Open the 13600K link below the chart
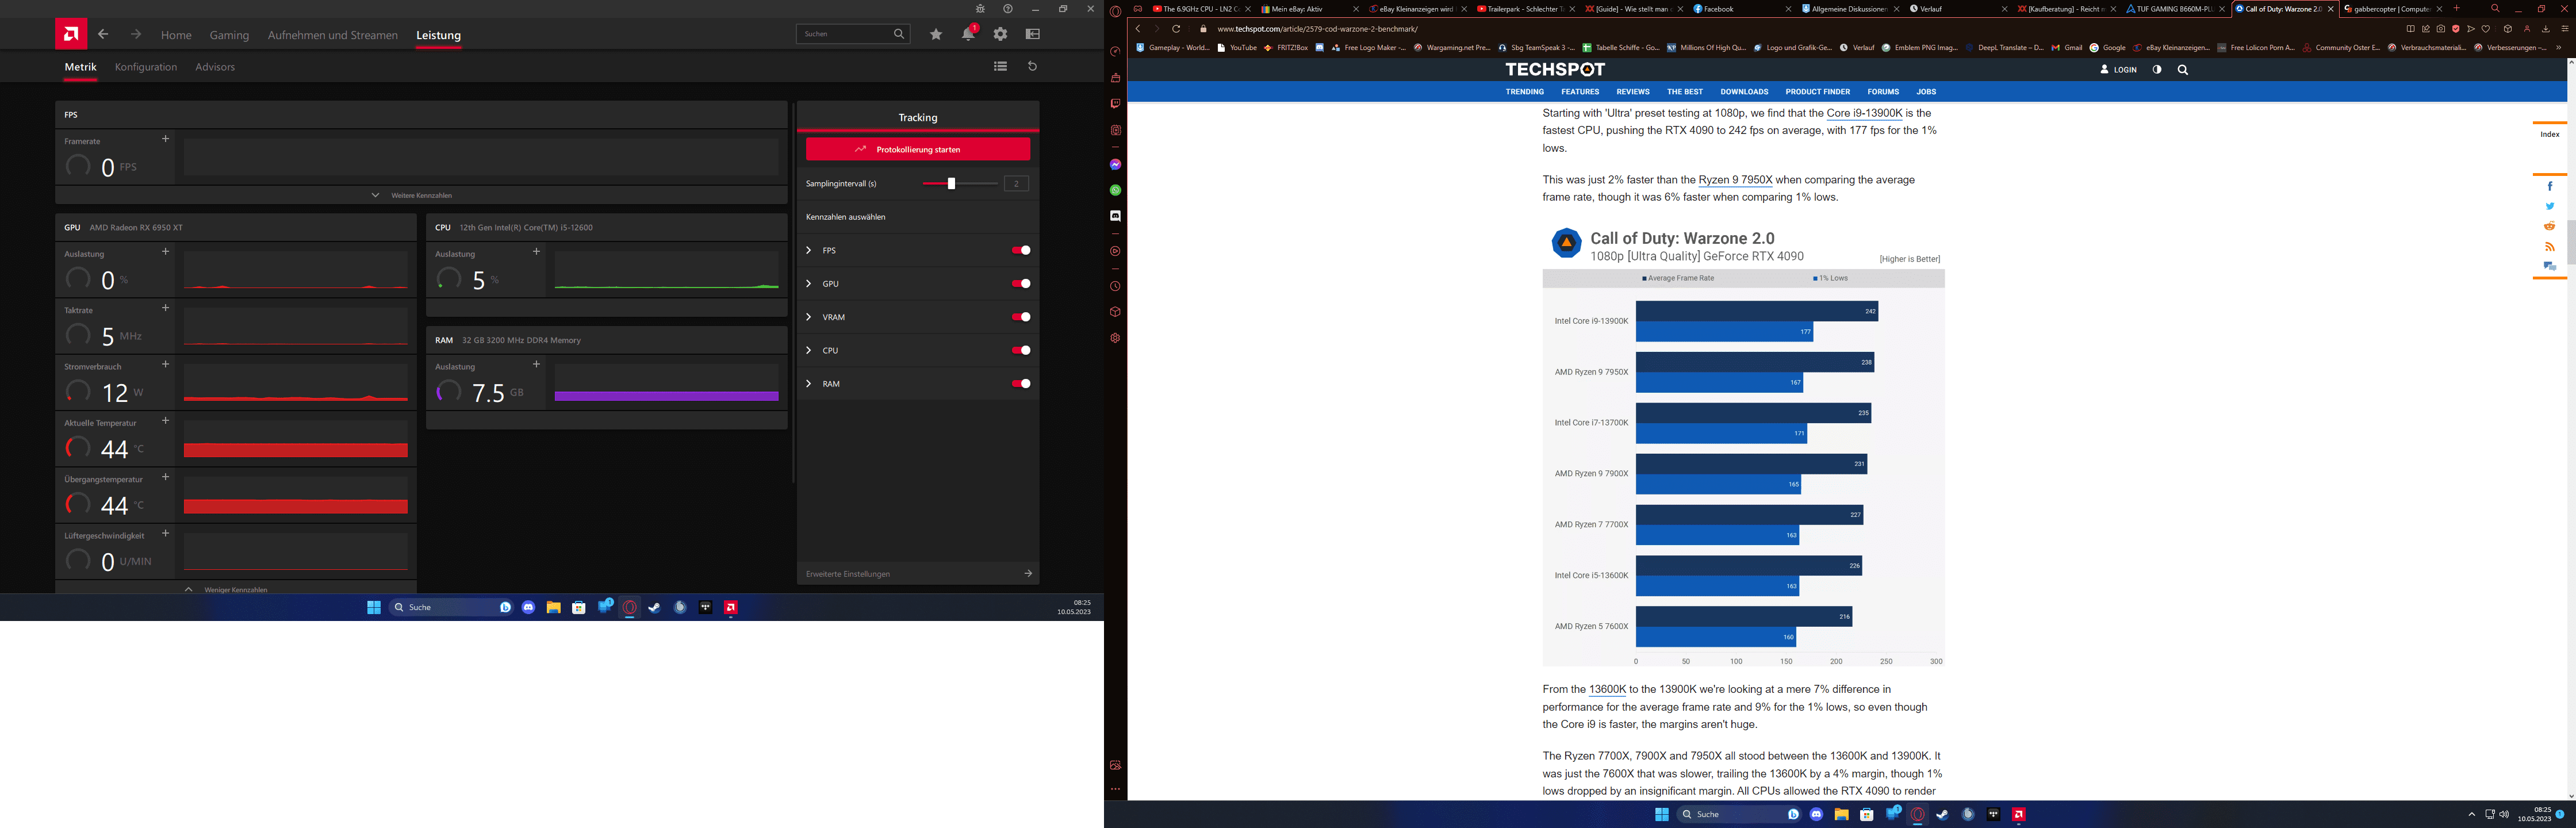This screenshot has width=2576, height=828. pos(1607,689)
